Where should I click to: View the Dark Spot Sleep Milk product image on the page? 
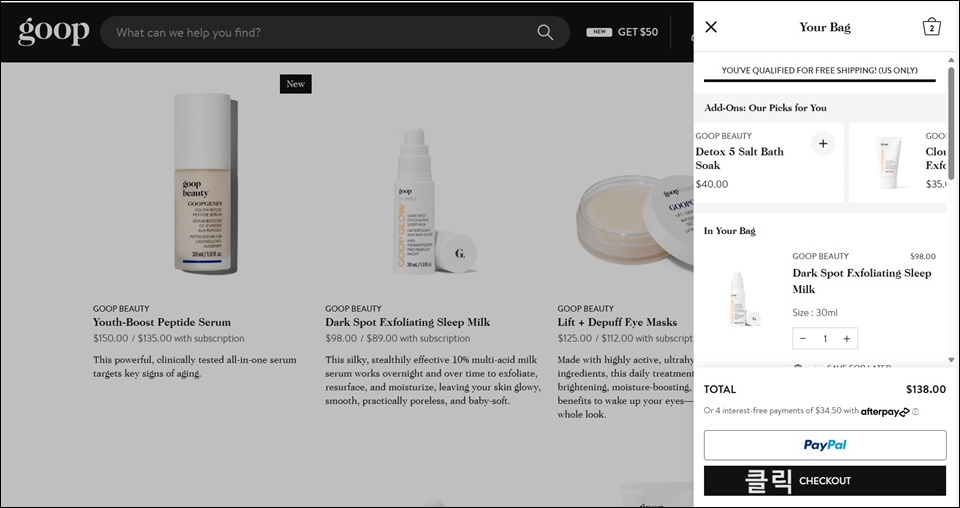(433, 202)
